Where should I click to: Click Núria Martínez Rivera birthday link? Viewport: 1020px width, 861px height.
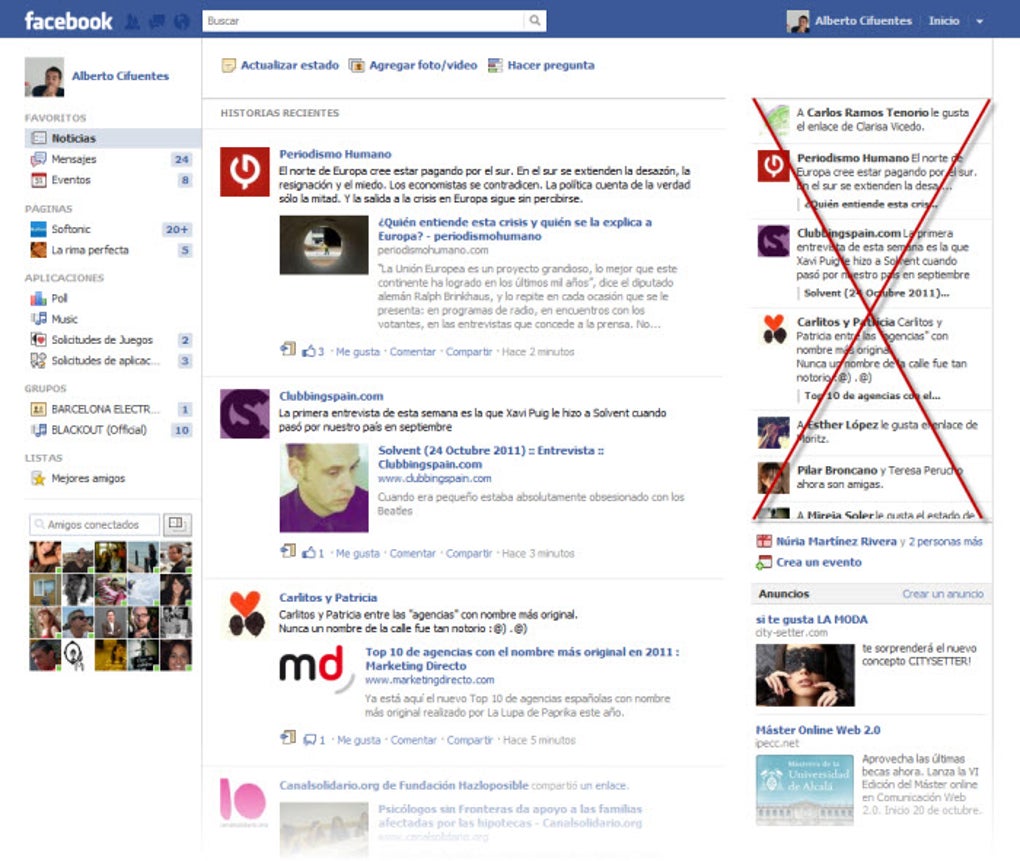tap(837, 541)
